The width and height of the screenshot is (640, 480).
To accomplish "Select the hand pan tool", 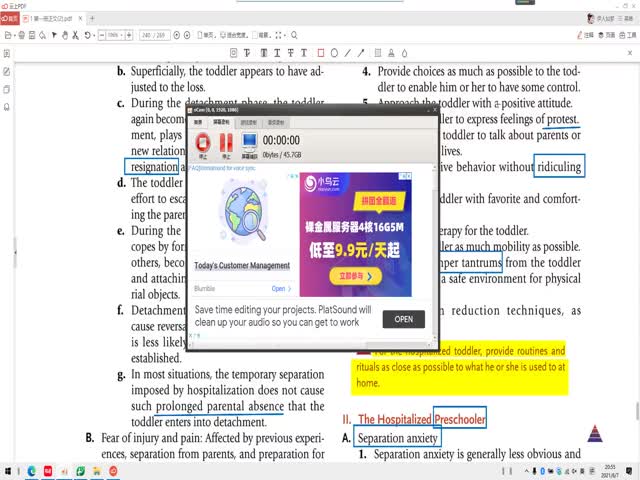I will tap(64, 35).
